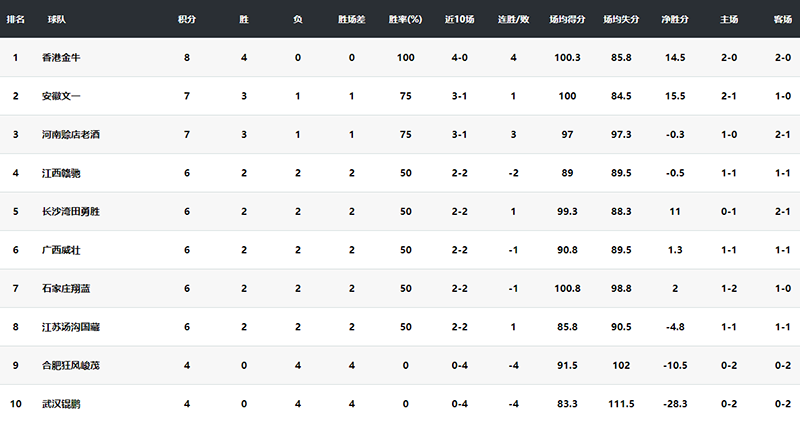Click the 场均得分 column header
Image resolution: width=800 pixels, height=422 pixels.
pyautogui.click(x=567, y=19)
